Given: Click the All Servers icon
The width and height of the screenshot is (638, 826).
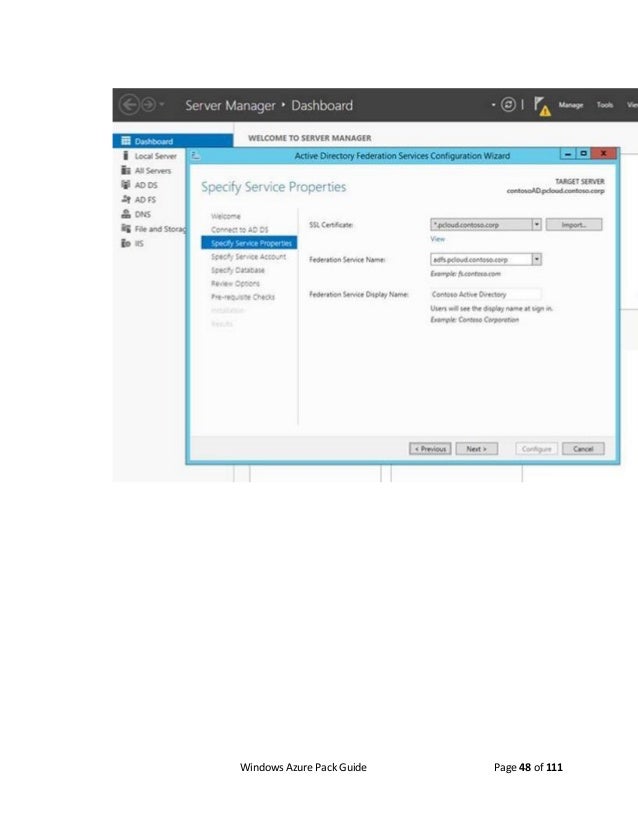Looking at the screenshot, I should click(126, 170).
